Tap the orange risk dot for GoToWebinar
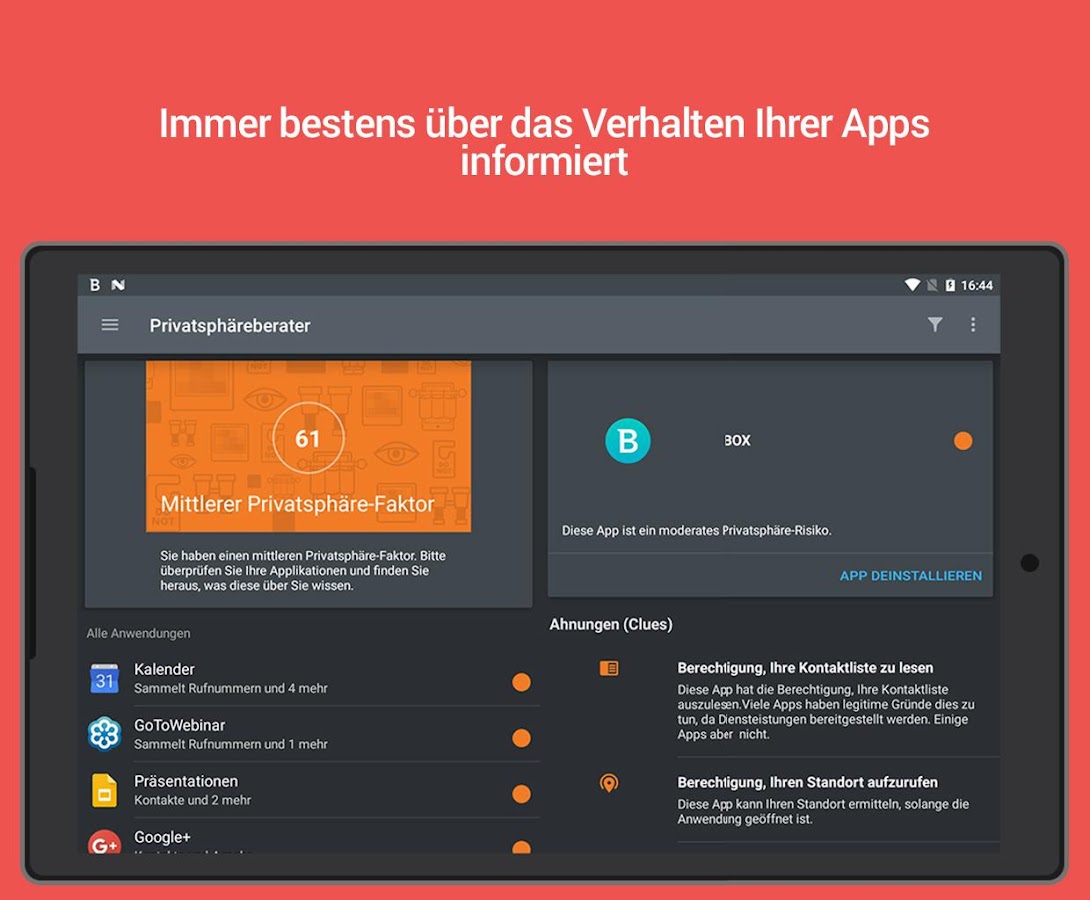1090x900 pixels. click(521, 737)
